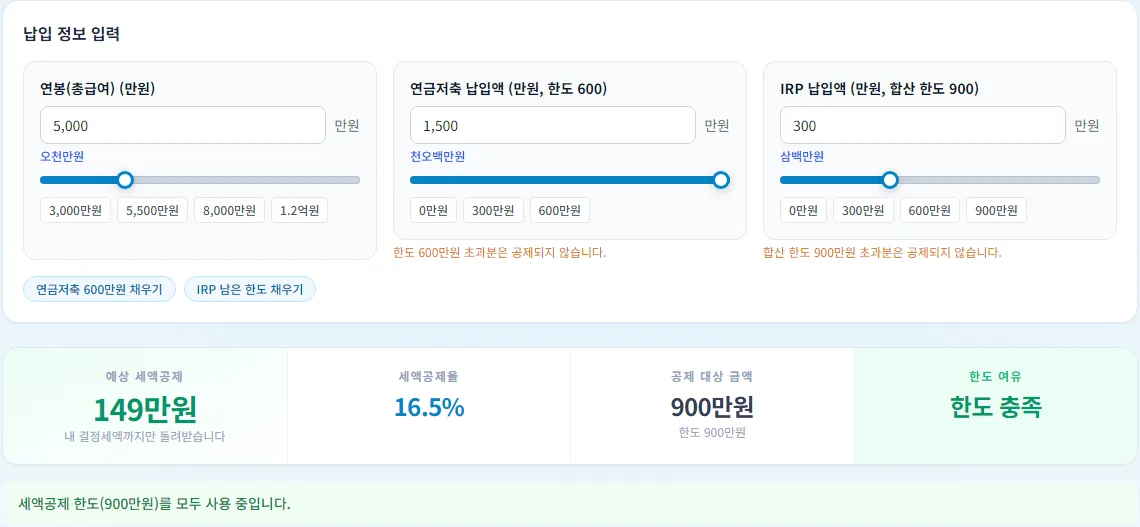Click the 연금저축 600만원 채우기 button
The image size is (1140, 527).
[100, 289]
